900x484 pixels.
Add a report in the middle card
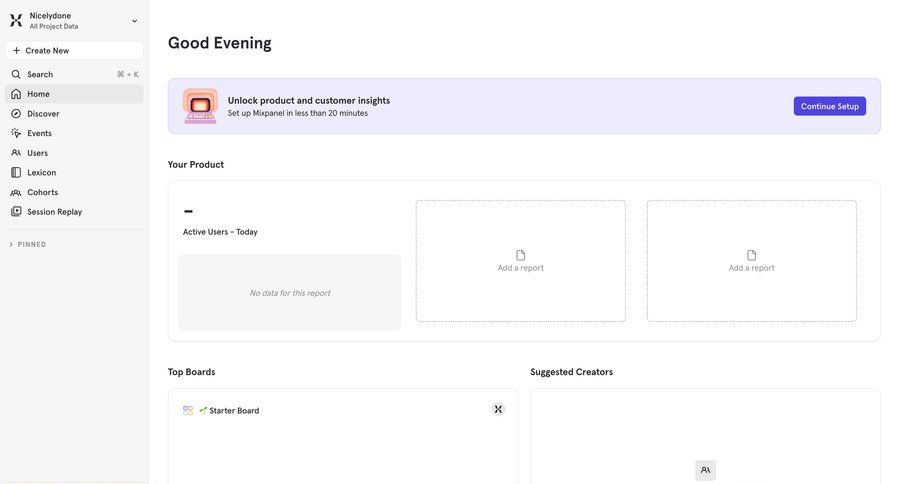coord(520,261)
